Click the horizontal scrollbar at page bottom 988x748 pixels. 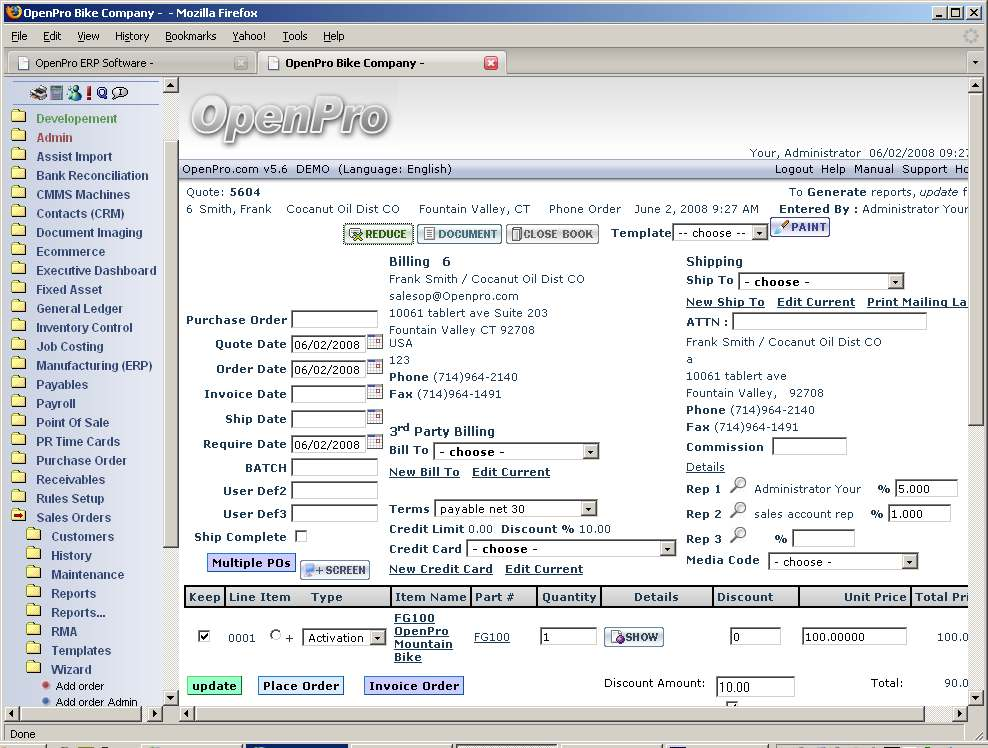pyautogui.click(x=560, y=714)
